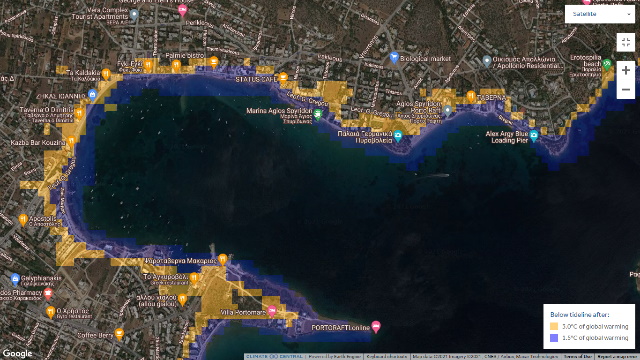Click the Allou giallou restaurant pin
Viewport: 640px width, 360px height.
click(x=182, y=300)
